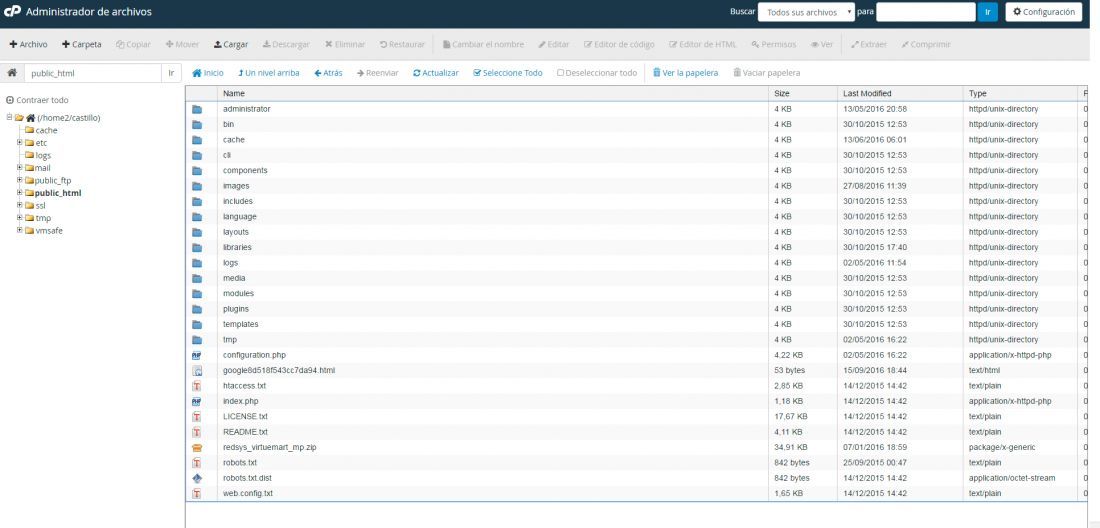Create new file with Archivo button
Screen dimensions: 1100x528
click(29, 44)
